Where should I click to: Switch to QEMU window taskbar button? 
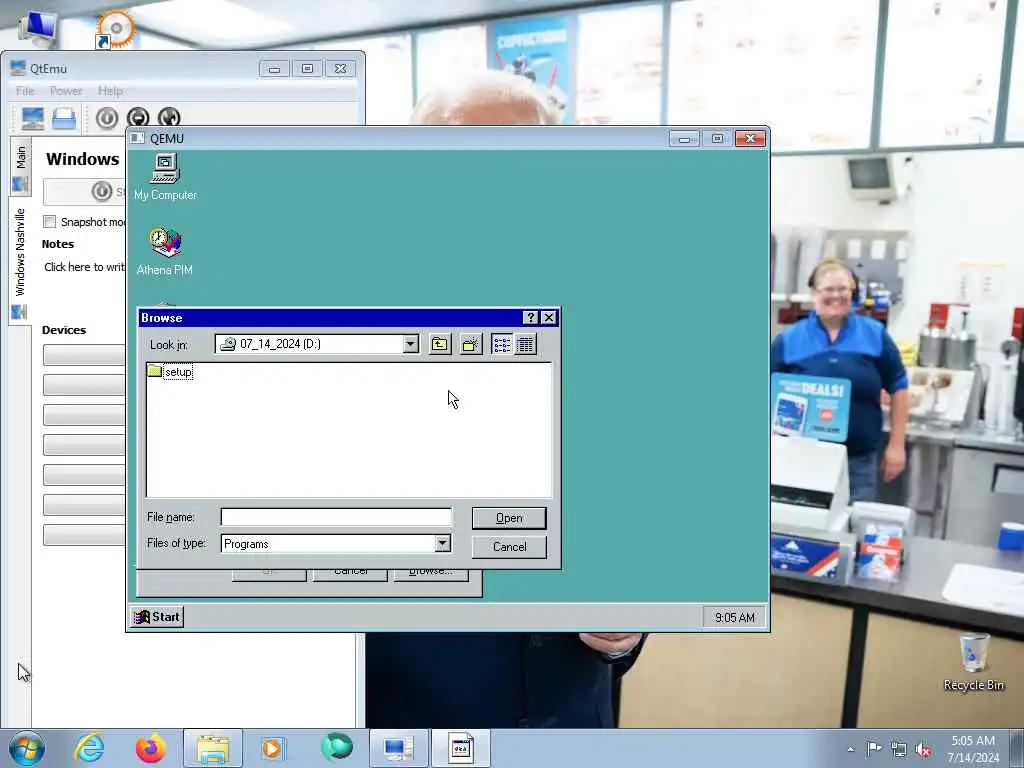460,748
